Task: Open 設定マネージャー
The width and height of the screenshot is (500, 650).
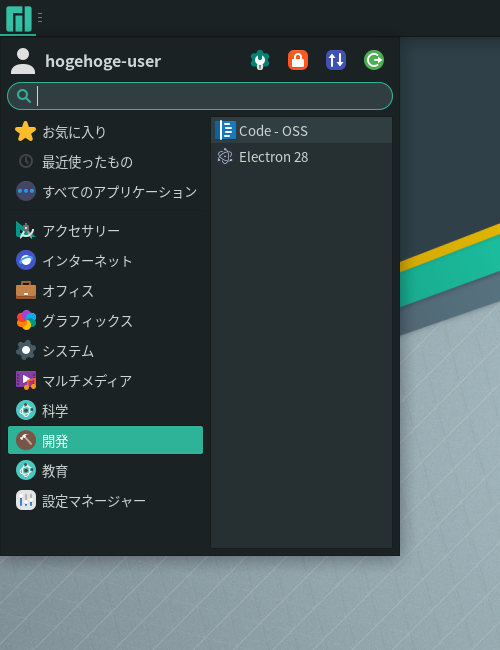Action: tap(105, 501)
